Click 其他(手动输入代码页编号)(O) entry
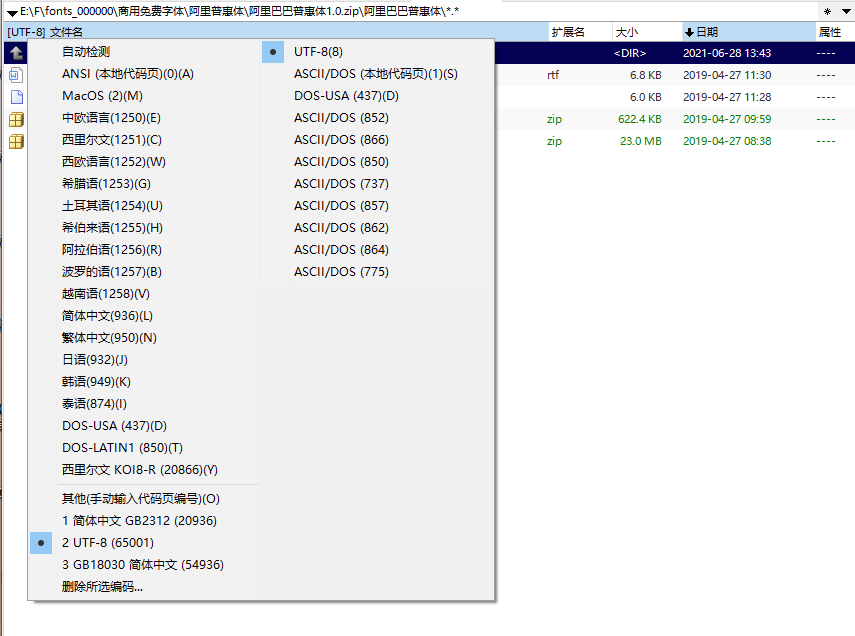This screenshot has width=855, height=636. coord(140,499)
